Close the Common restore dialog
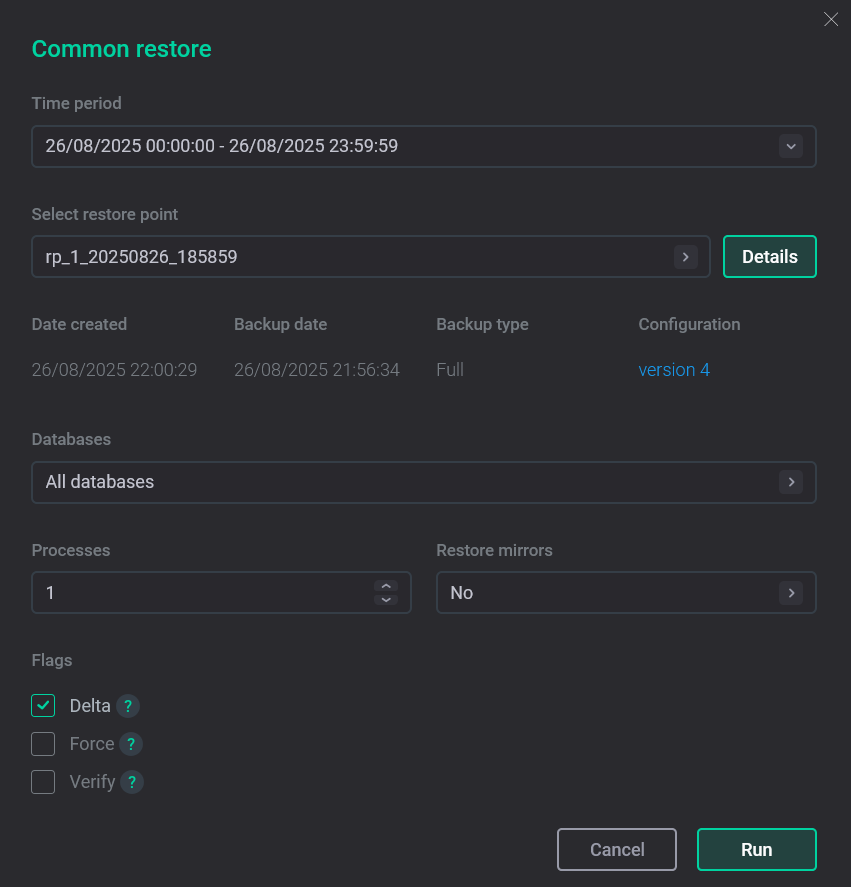The image size is (851, 887). pyautogui.click(x=831, y=19)
